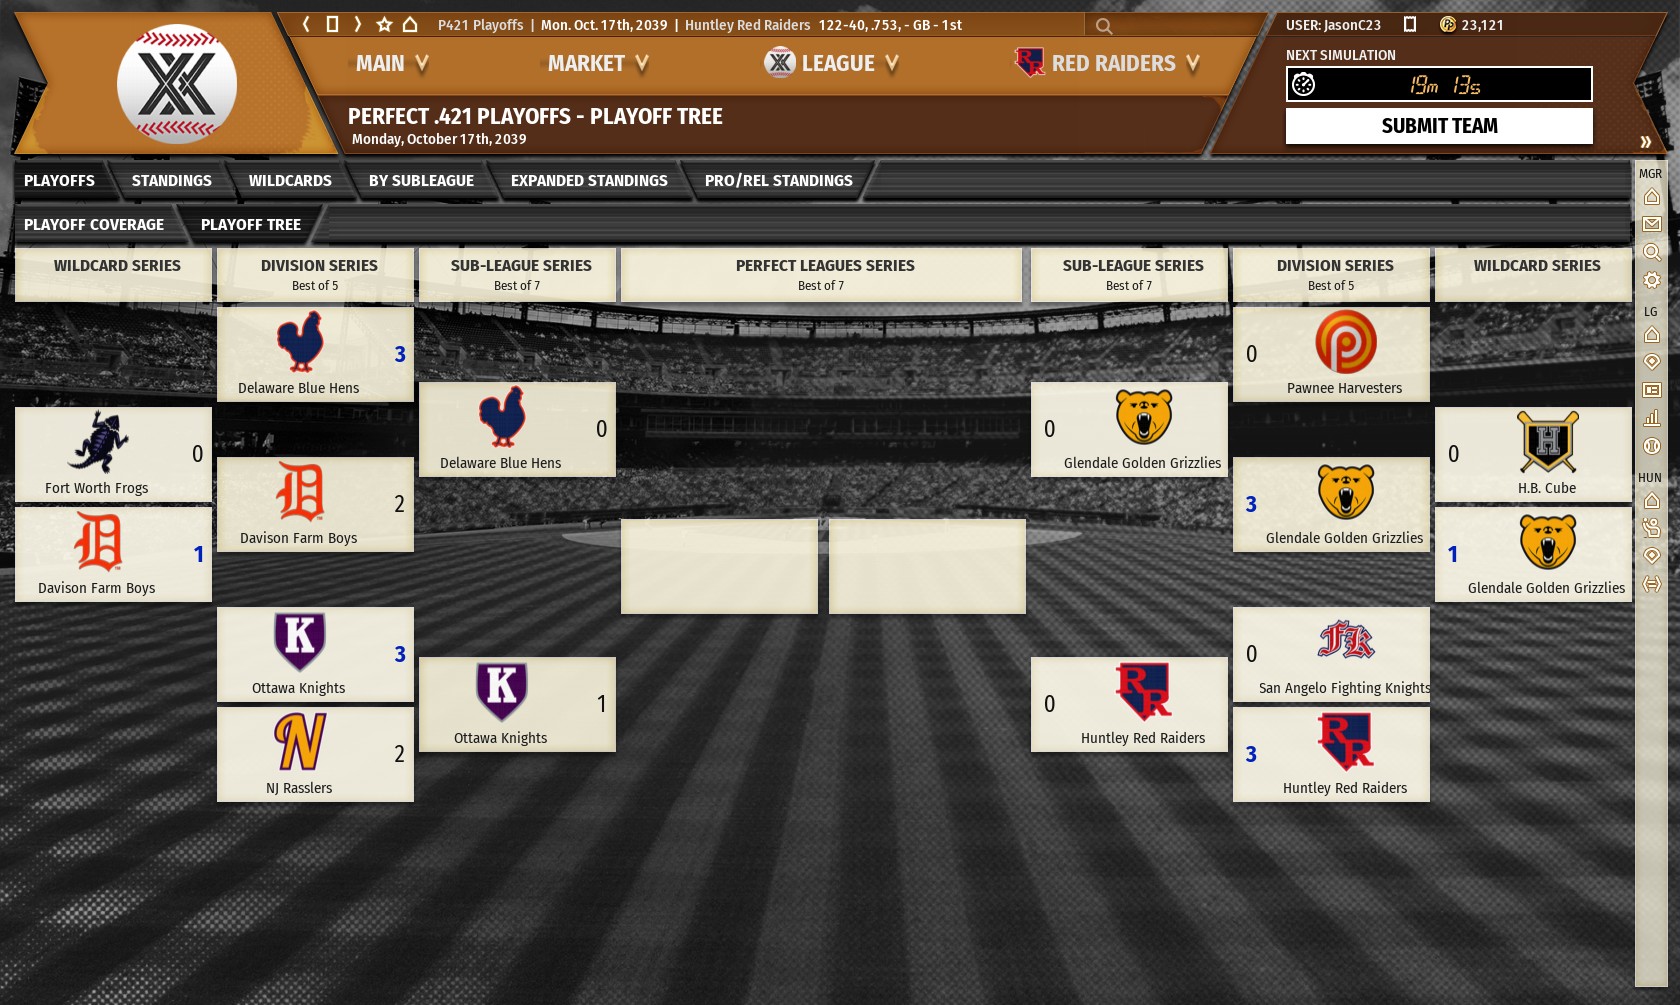Open Huntley Red Raiders sub-league series card
The height and width of the screenshot is (1005, 1680).
tap(1129, 704)
